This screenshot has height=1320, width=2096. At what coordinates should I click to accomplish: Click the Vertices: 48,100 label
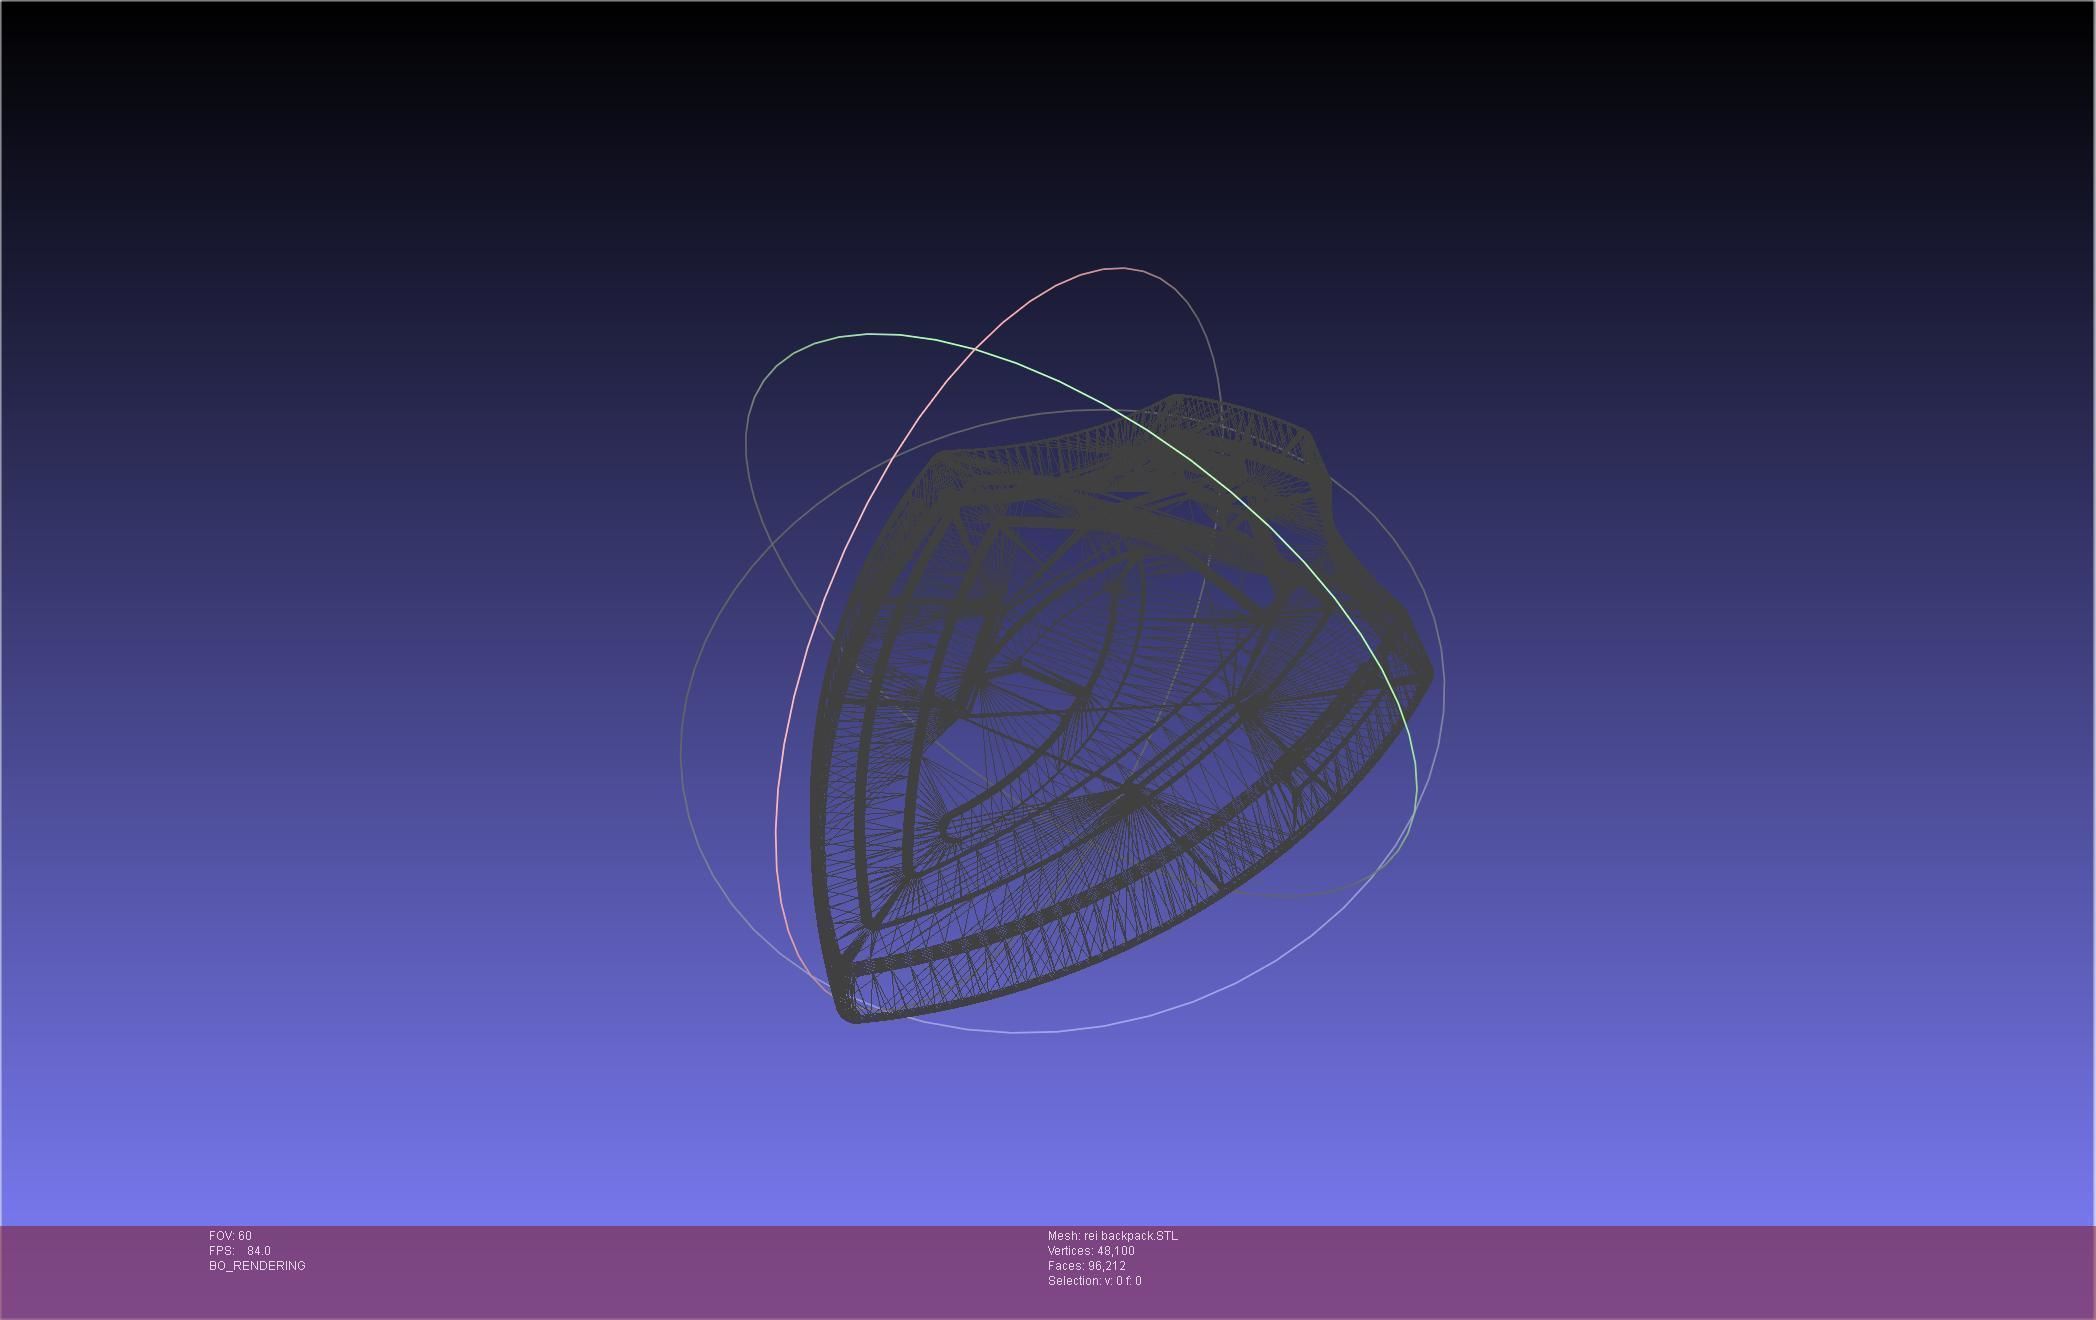point(1090,1251)
